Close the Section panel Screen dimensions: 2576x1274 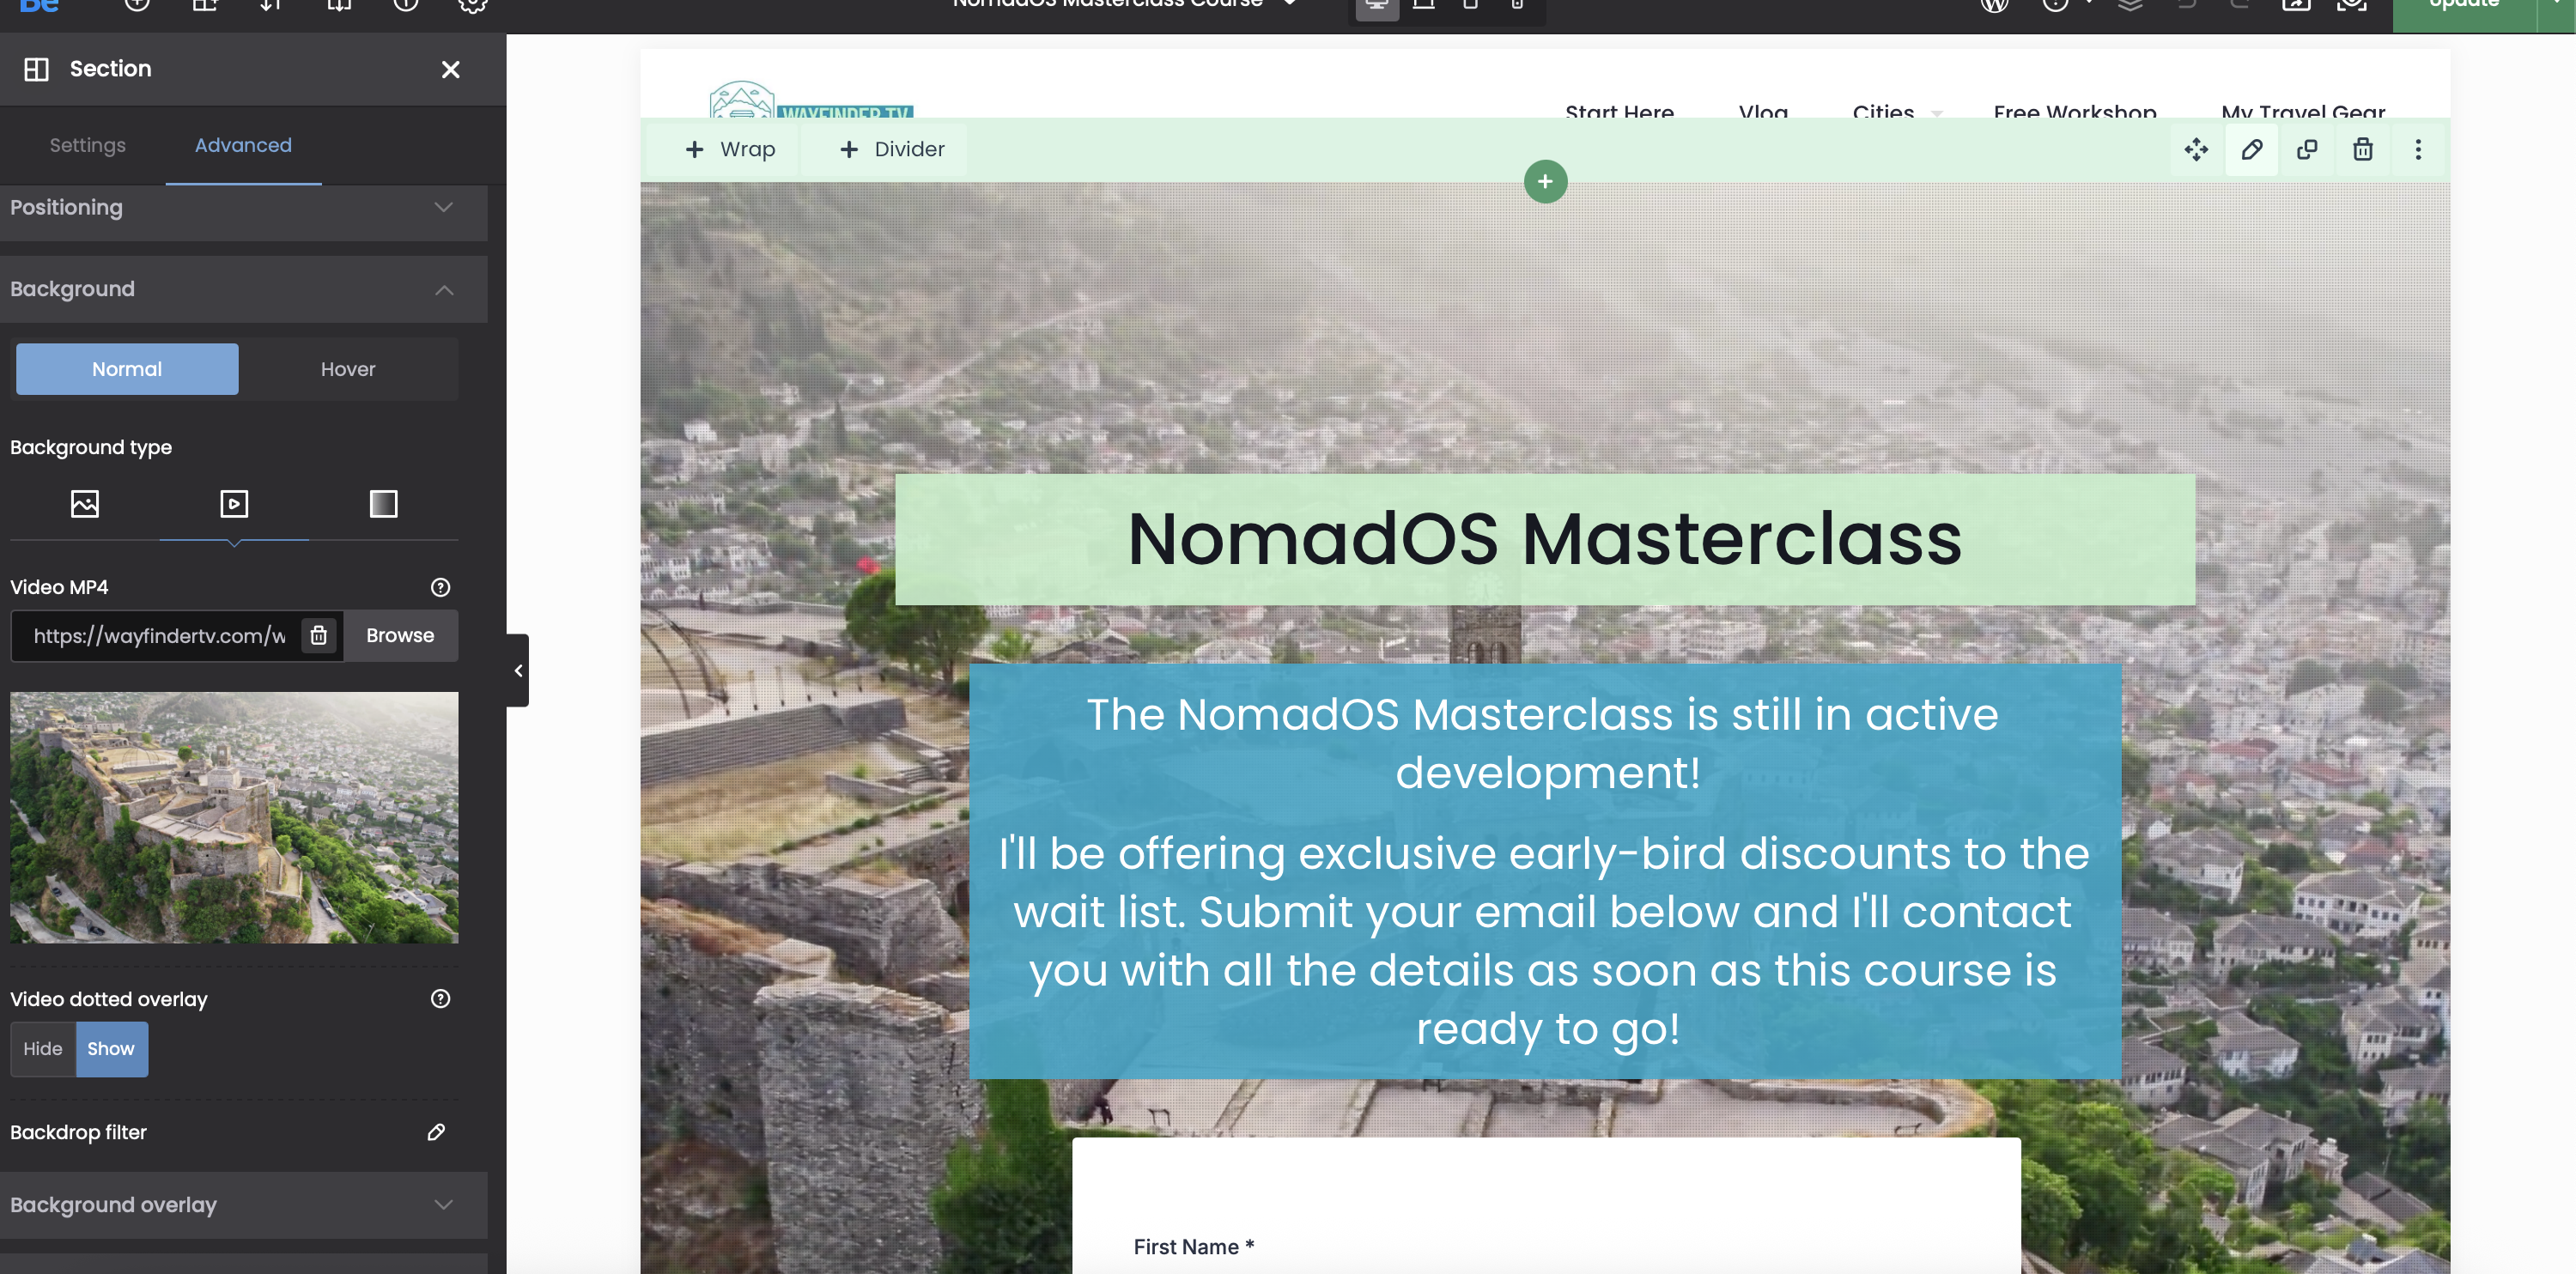(x=451, y=69)
